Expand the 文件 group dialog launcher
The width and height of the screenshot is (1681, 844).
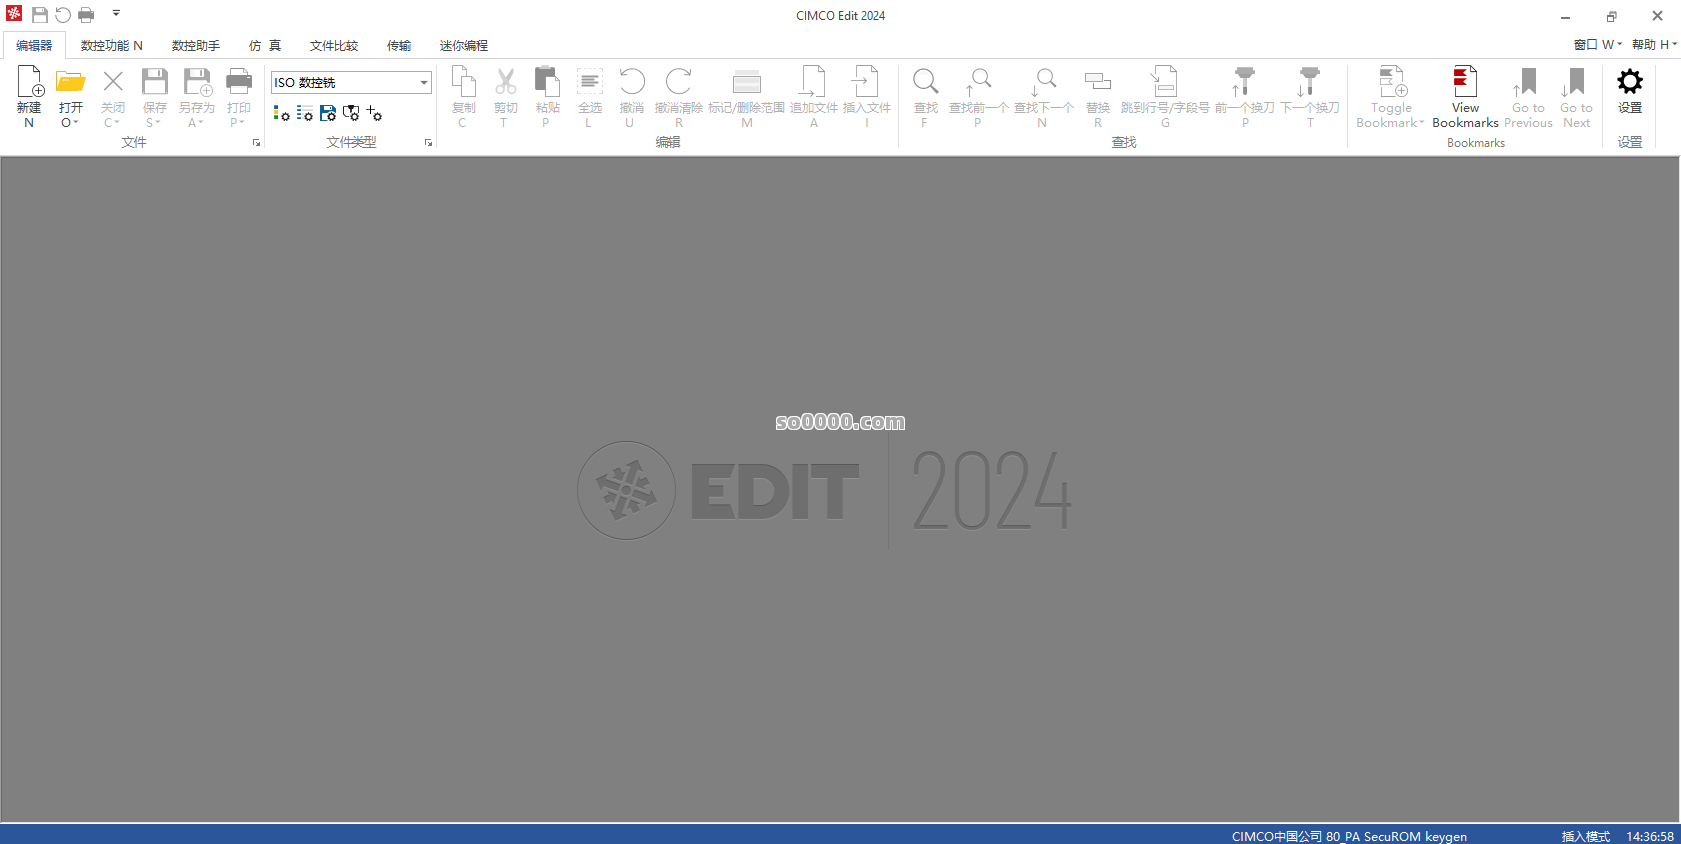tap(256, 143)
